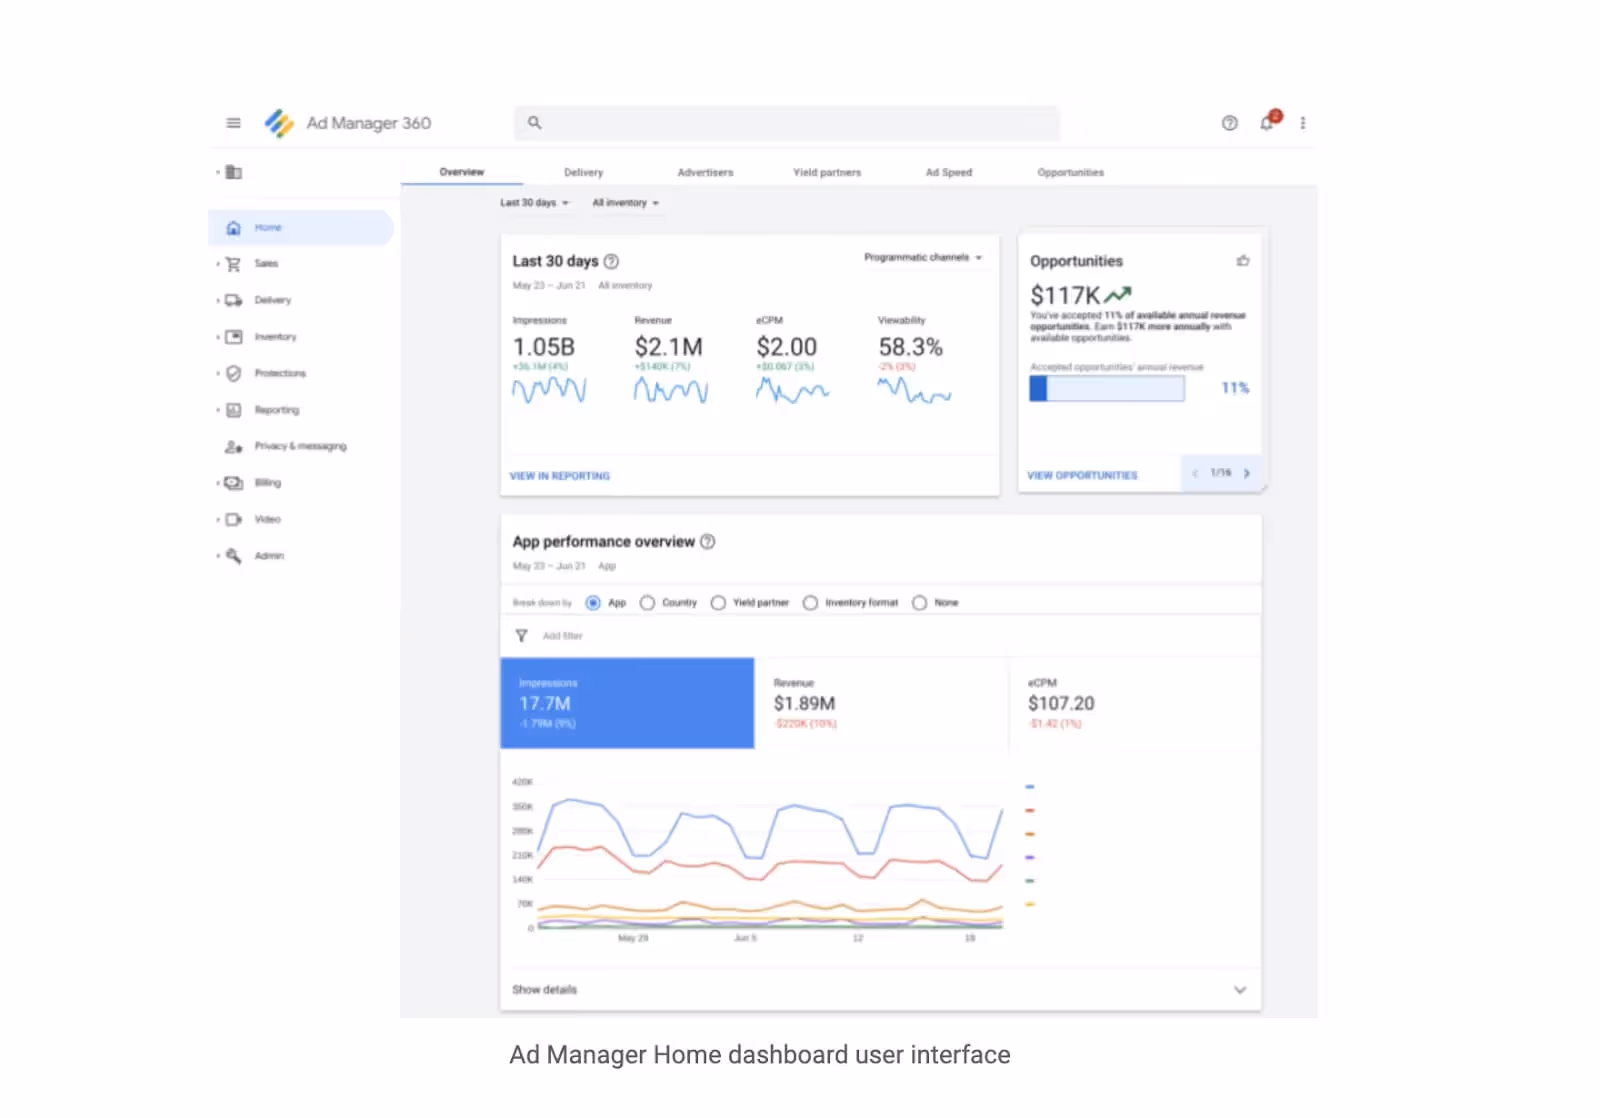The width and height of the screenshot is (1600, 1118).
Task: Open the Reporting section
Action: point(276,409)
